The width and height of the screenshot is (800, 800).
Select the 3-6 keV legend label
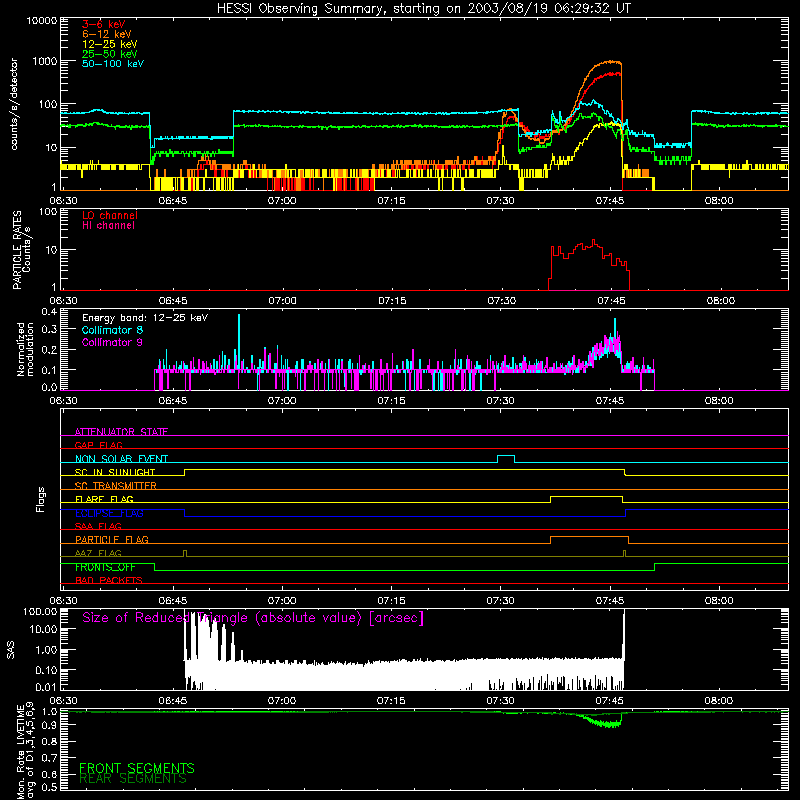click(x=104, y=24)
